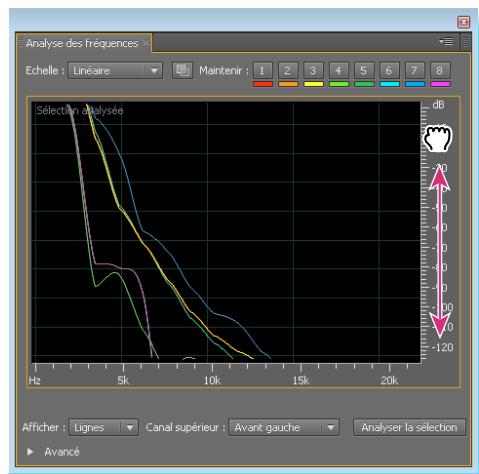Click the 15k frequency label

coord(301,380)
